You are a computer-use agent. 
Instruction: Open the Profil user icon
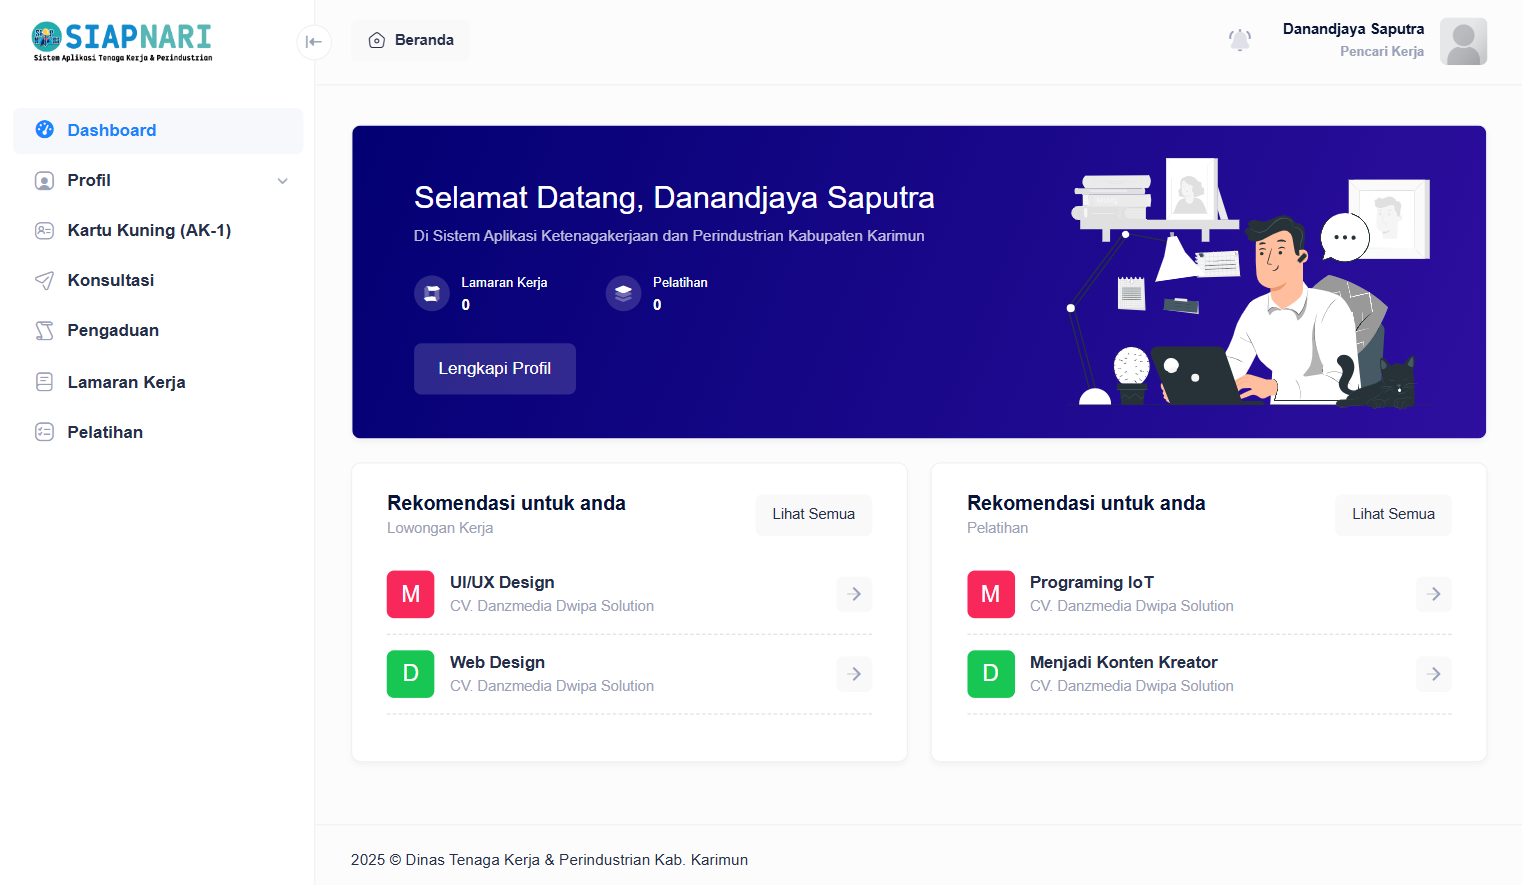tap(44, 180)
